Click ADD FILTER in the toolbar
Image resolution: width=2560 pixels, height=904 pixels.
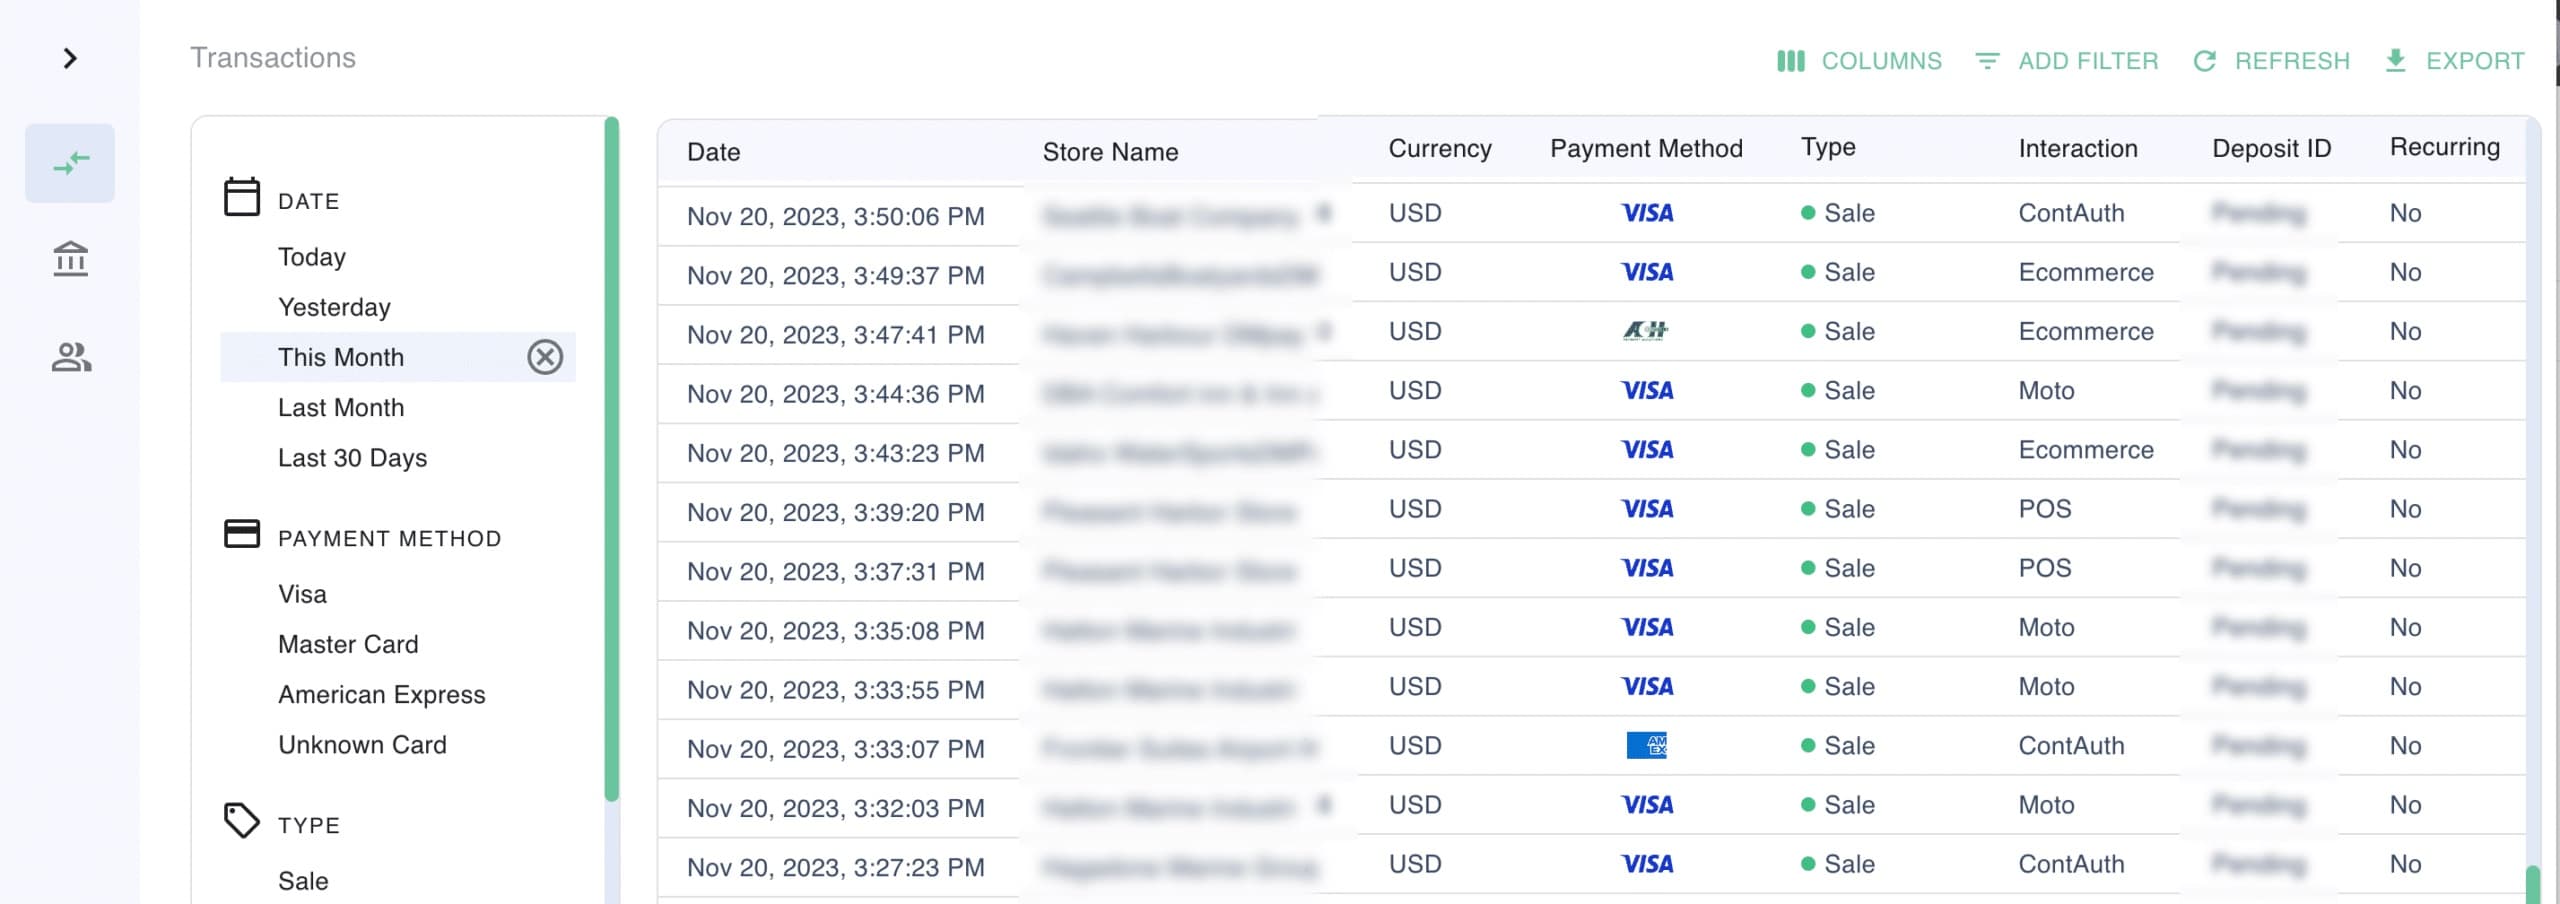[2067, 61]
